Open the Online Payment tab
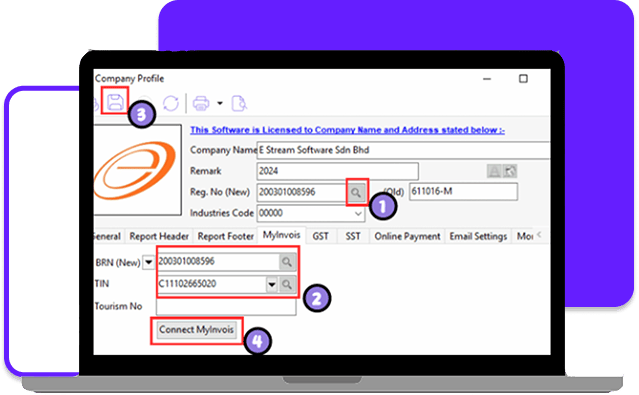The width and height of the screenshot is (639, 395). (407, 236)
